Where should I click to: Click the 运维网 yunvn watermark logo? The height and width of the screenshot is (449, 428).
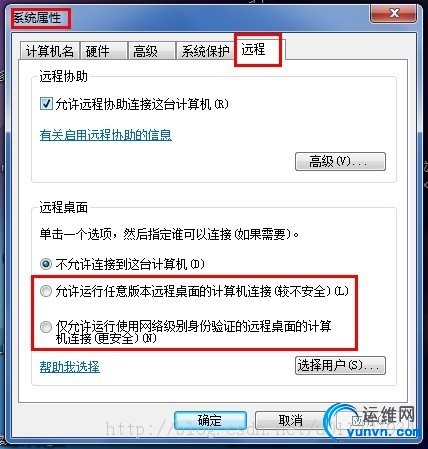click(x=372, y=421)
